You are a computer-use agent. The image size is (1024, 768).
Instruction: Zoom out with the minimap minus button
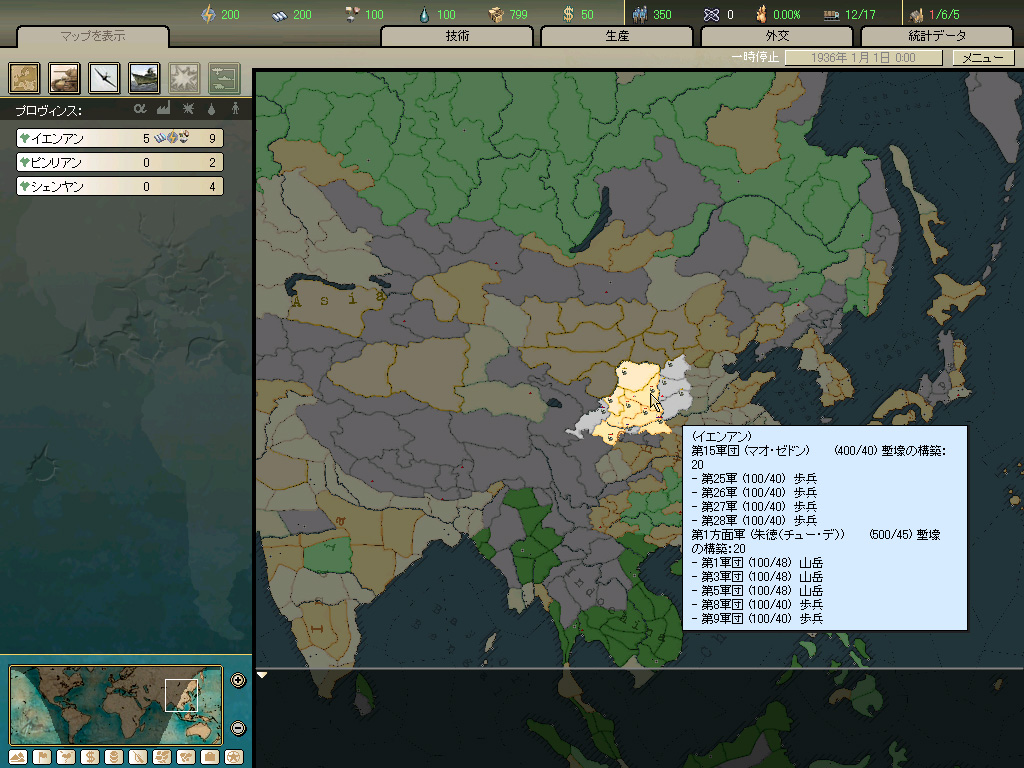238,728
